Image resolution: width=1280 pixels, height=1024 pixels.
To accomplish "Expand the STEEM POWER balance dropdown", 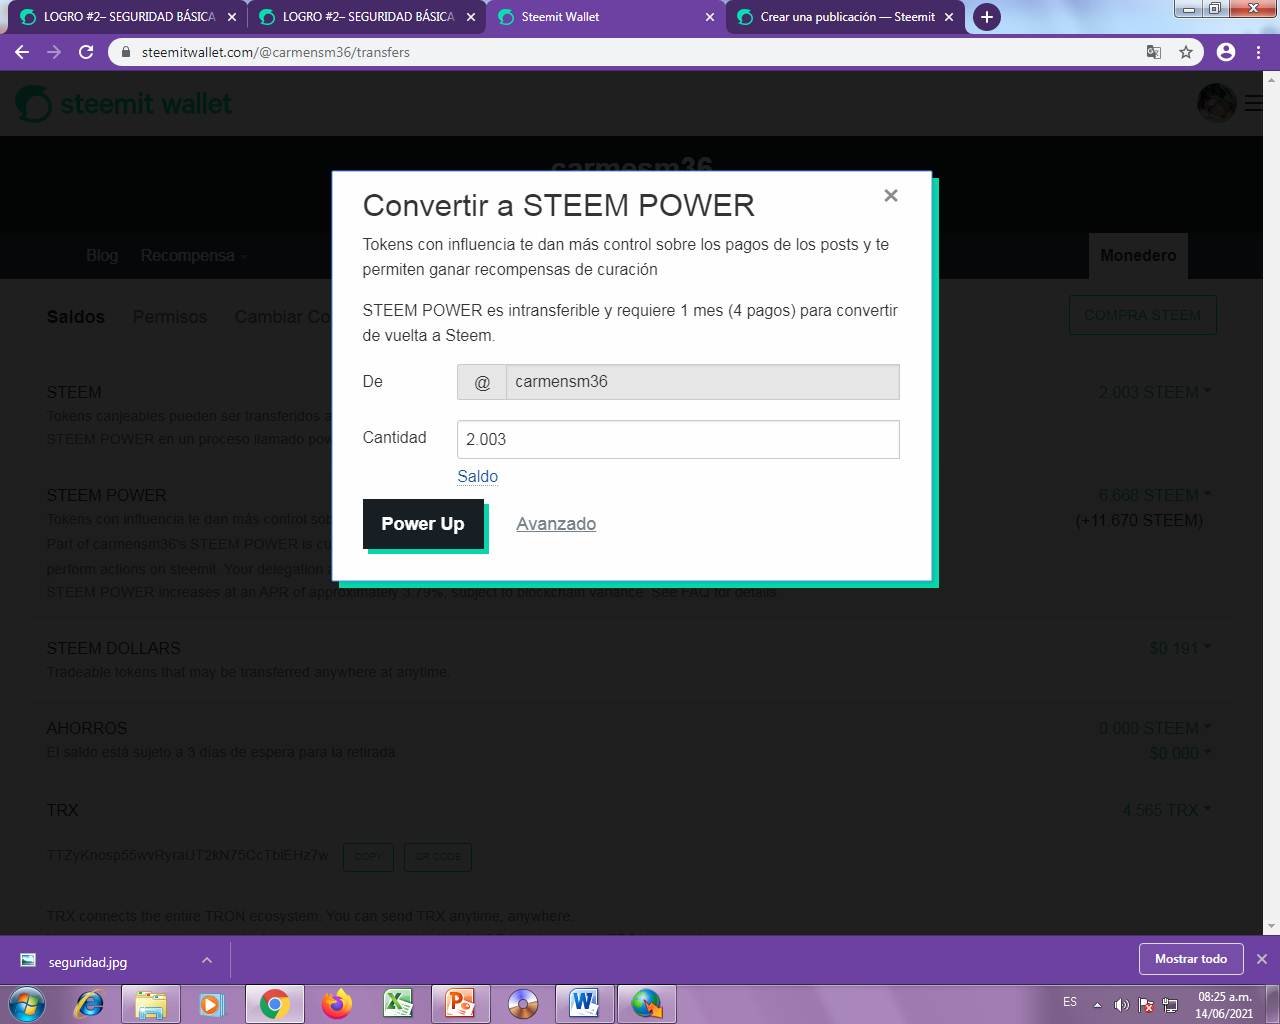I will pos(1154,495).
